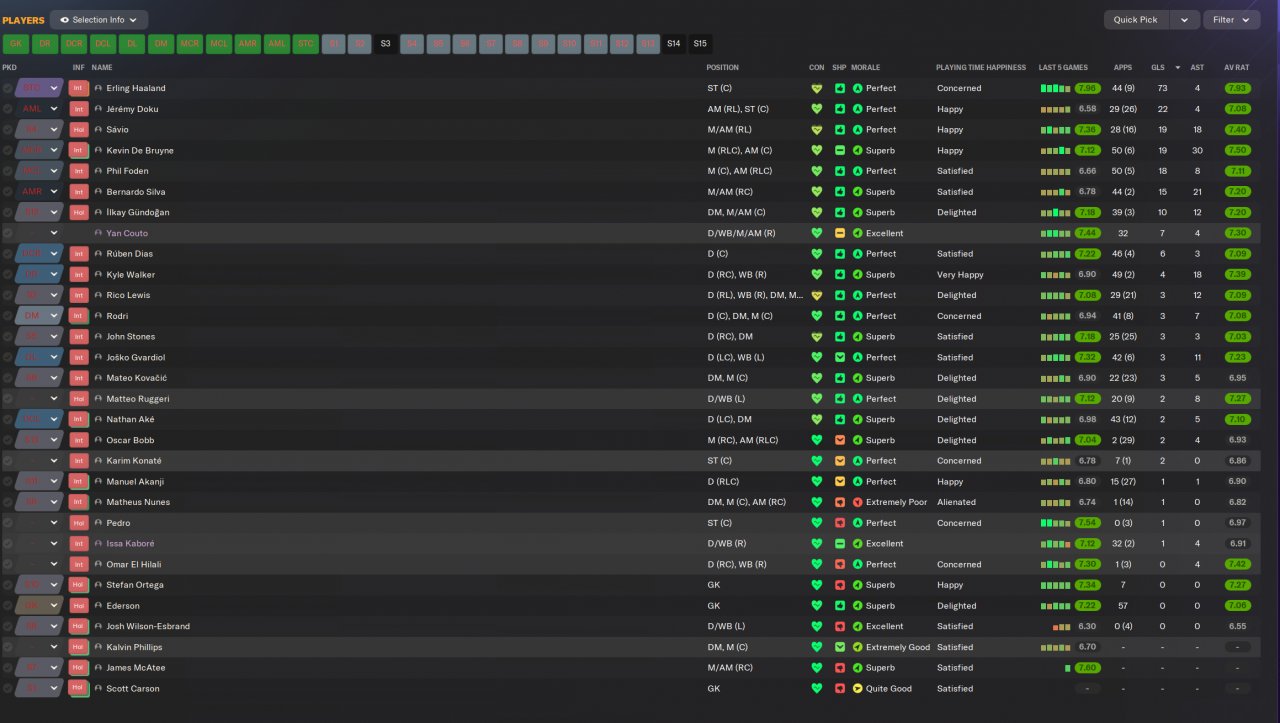Open the position picker for Rodri
This screenshot has height=723, width=1280.
point(40,316)
